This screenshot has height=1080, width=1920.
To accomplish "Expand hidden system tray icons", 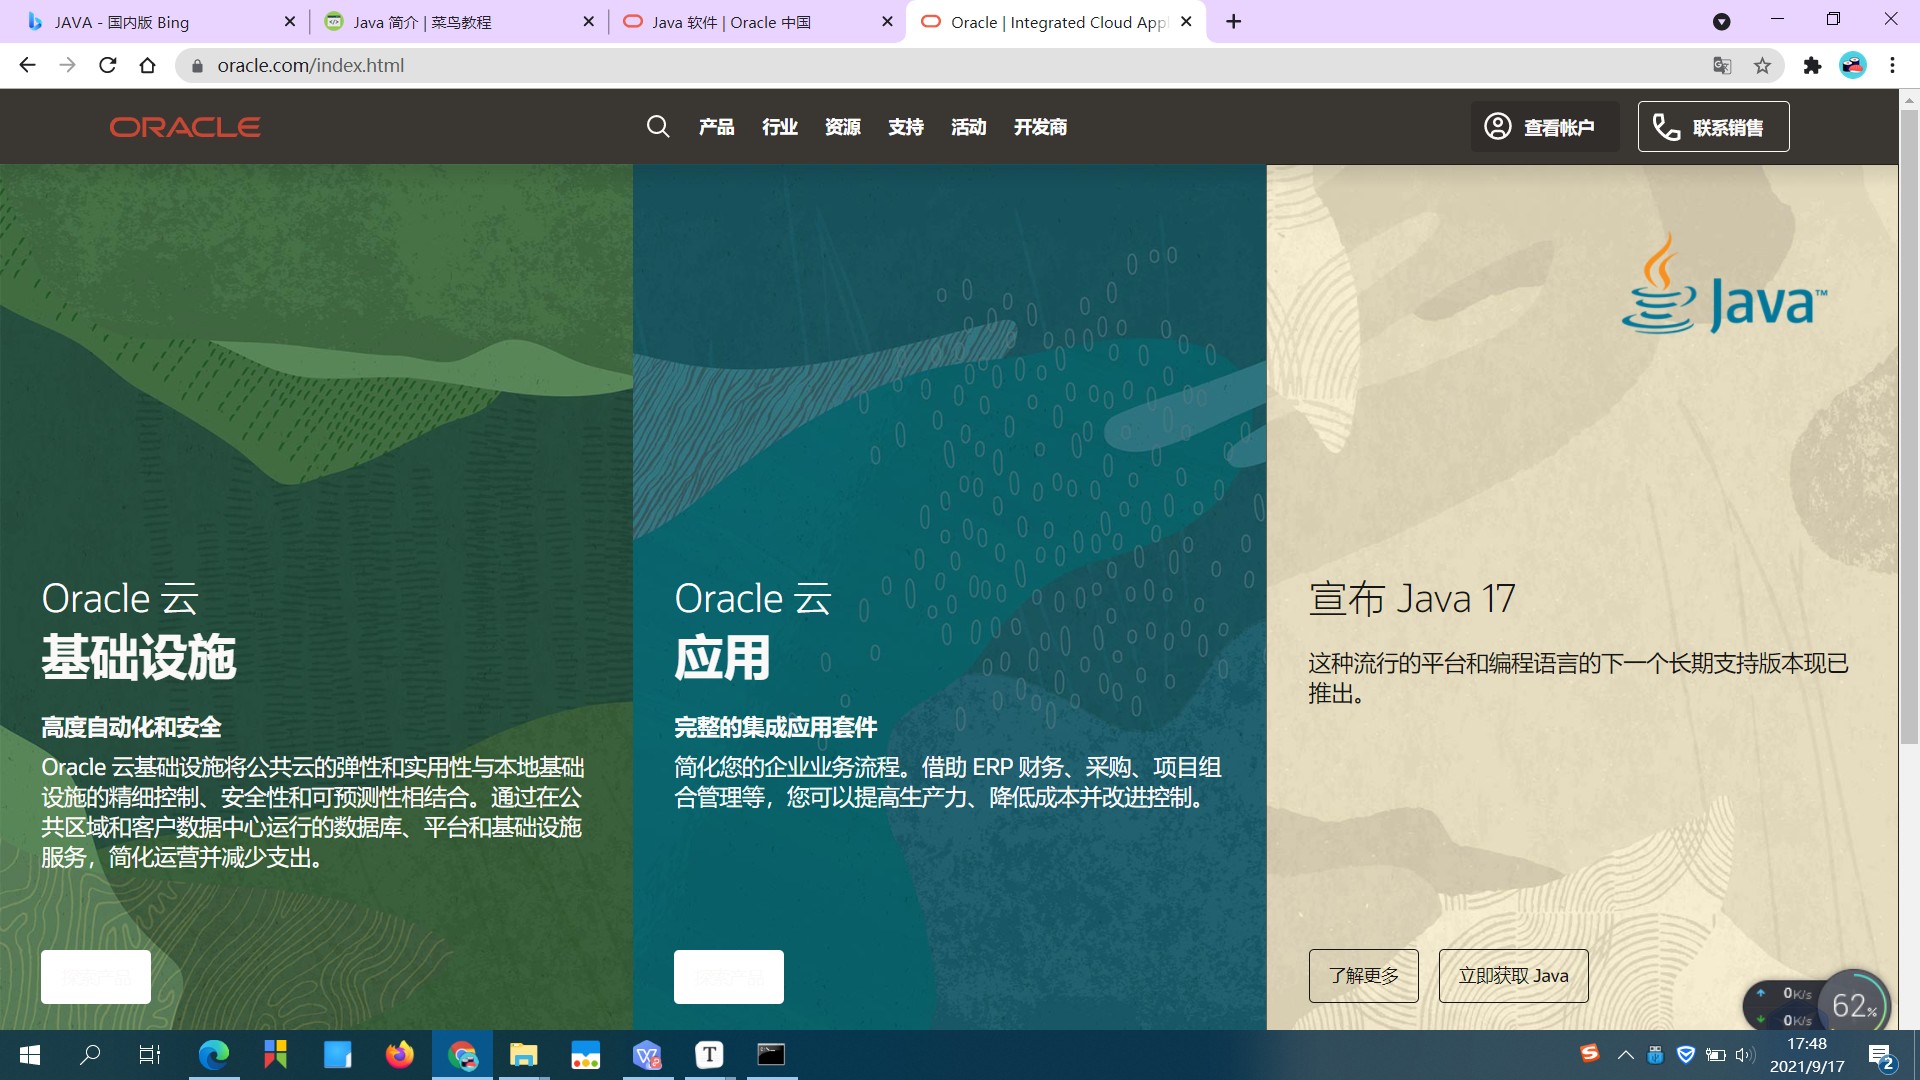I will [x=1626, y=1054].
